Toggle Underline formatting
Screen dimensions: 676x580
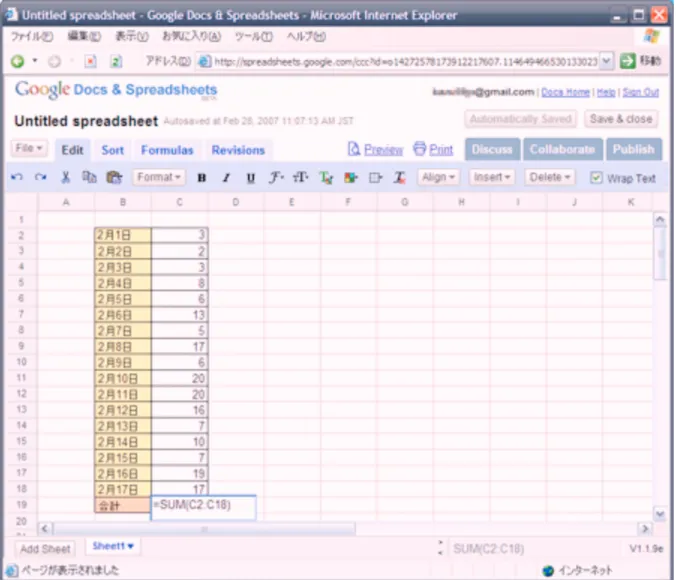(x=250, y=178)
